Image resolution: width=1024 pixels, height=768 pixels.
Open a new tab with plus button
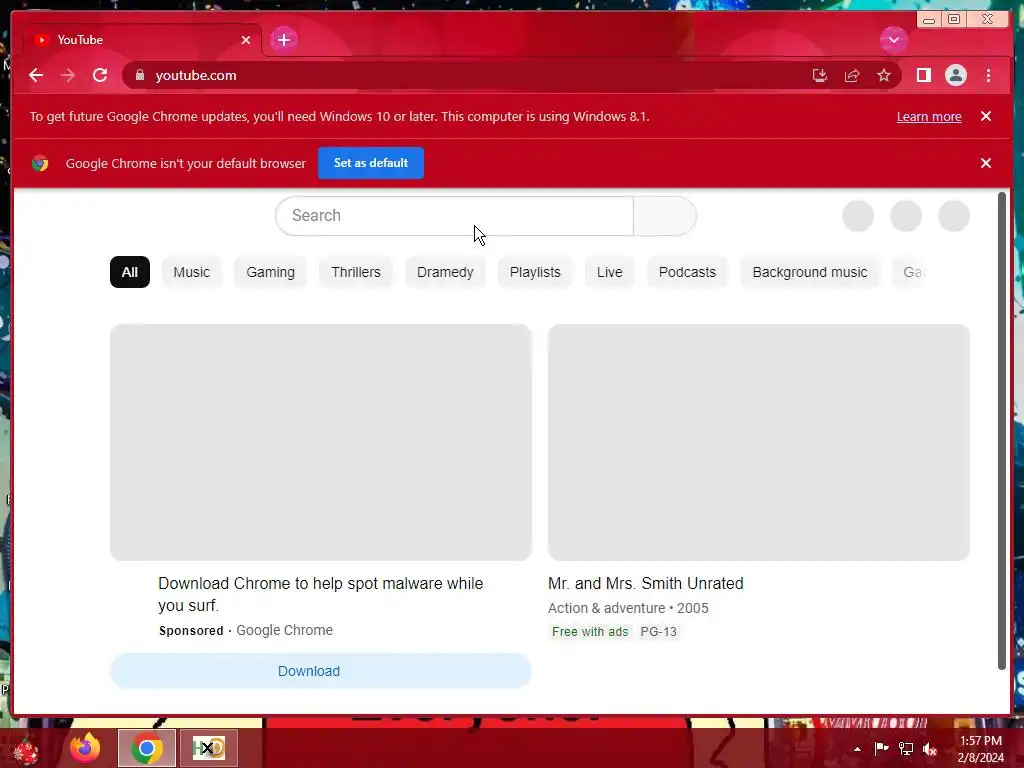pyautogui.click(x=283, y=40)
